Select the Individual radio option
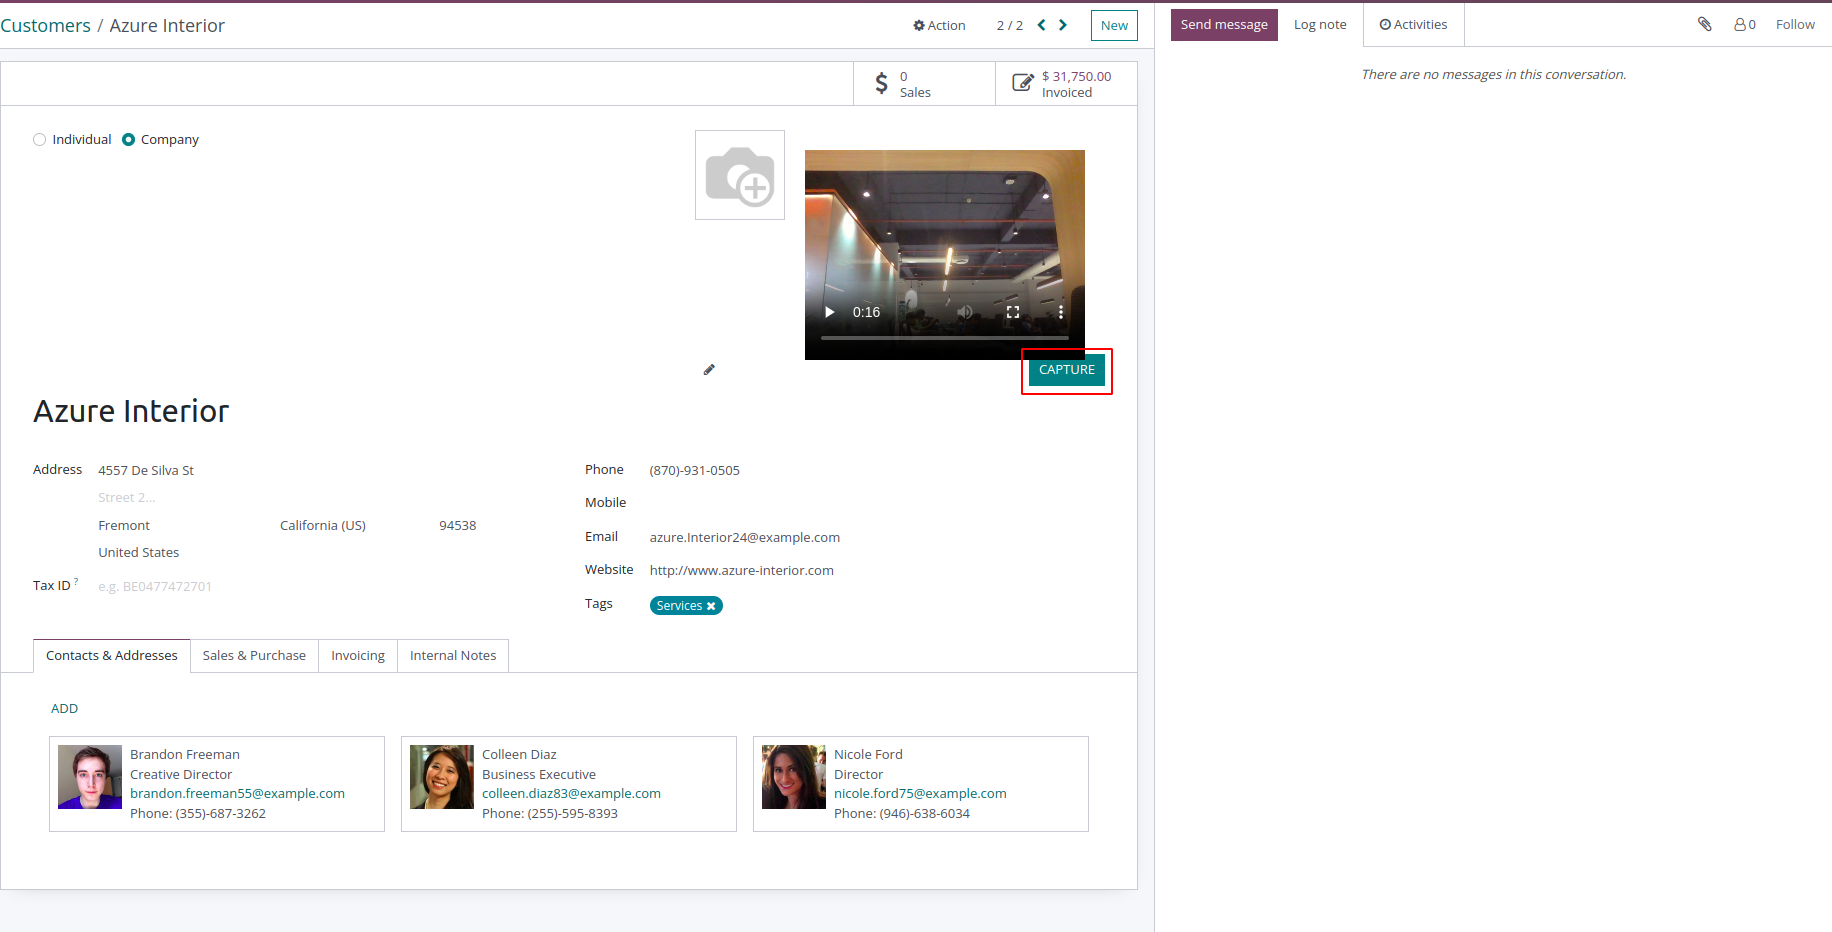The width and height of the screenshot is (1832, 932). tap(40, 140)
